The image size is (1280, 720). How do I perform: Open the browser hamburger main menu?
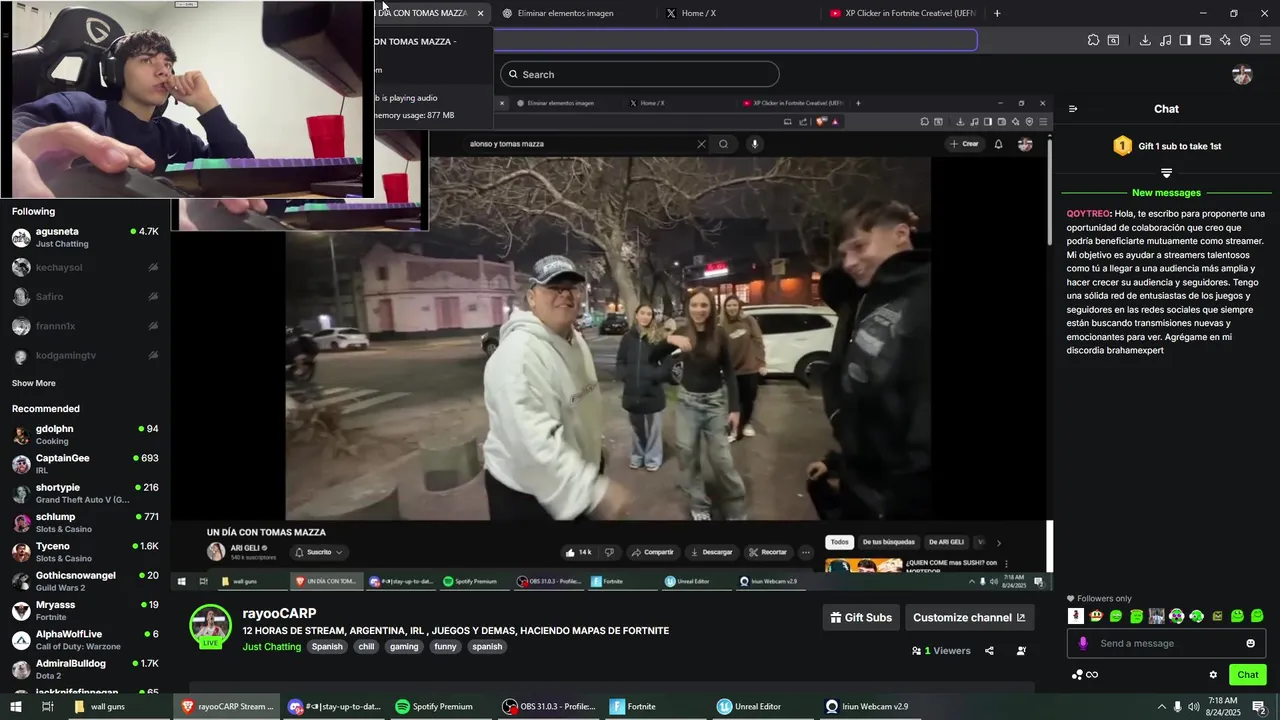click(x=1265, y=40)
